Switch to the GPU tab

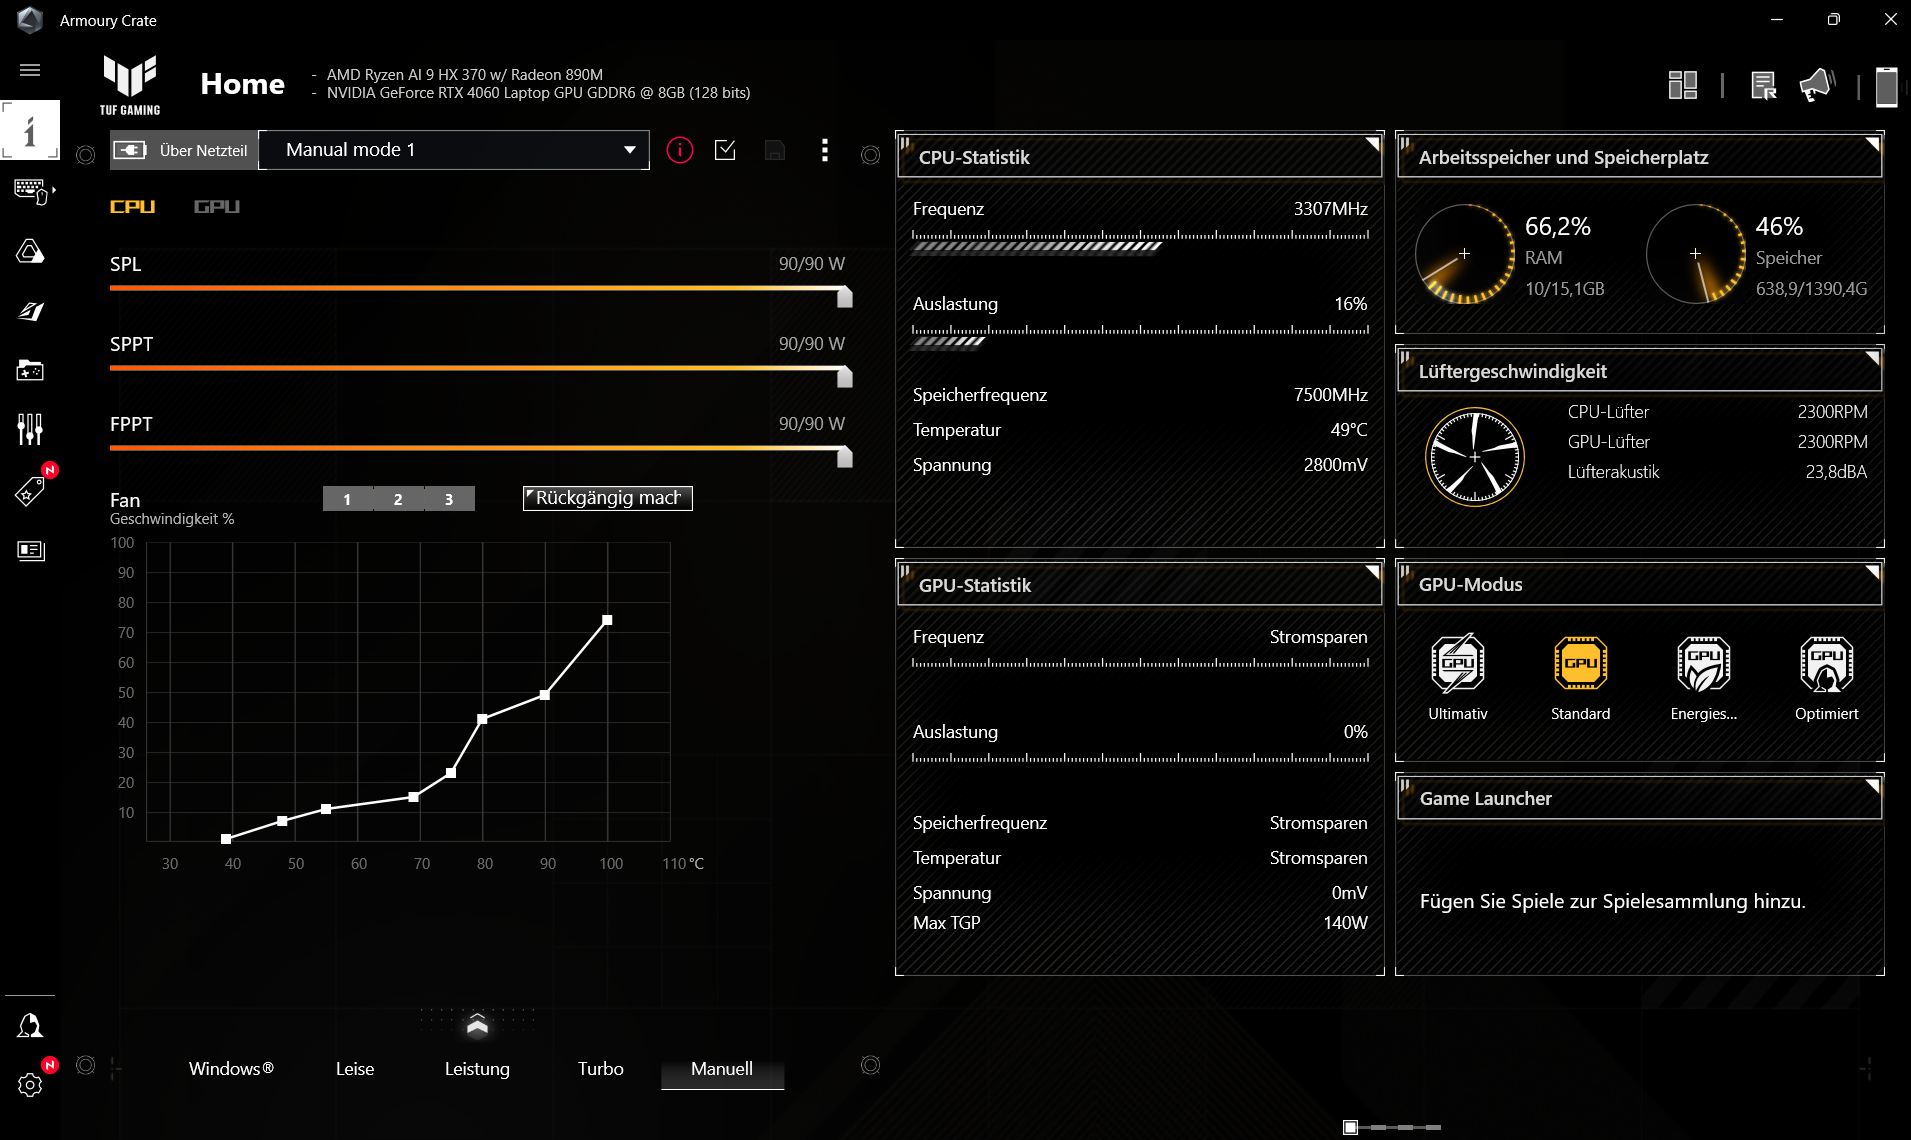point(217,207)
